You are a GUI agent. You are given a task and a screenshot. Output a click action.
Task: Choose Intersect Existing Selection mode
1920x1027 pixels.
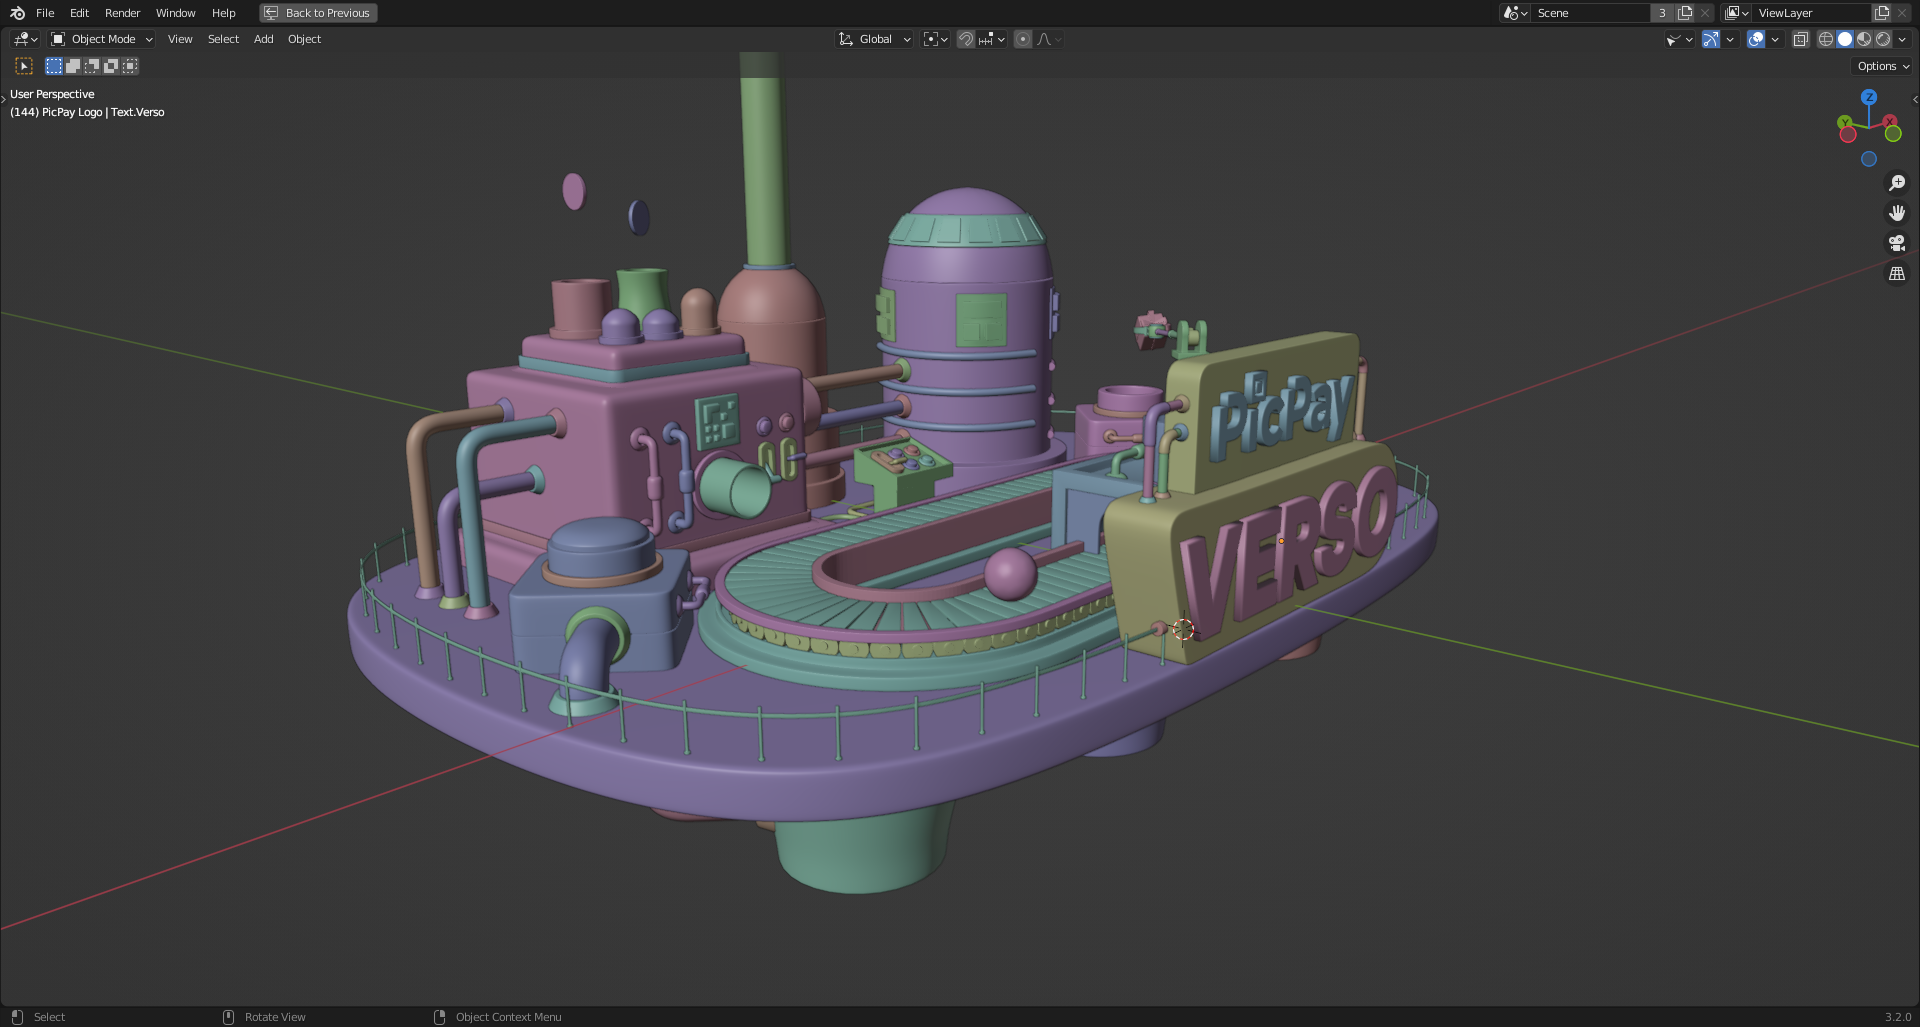[x=130, y=66]
